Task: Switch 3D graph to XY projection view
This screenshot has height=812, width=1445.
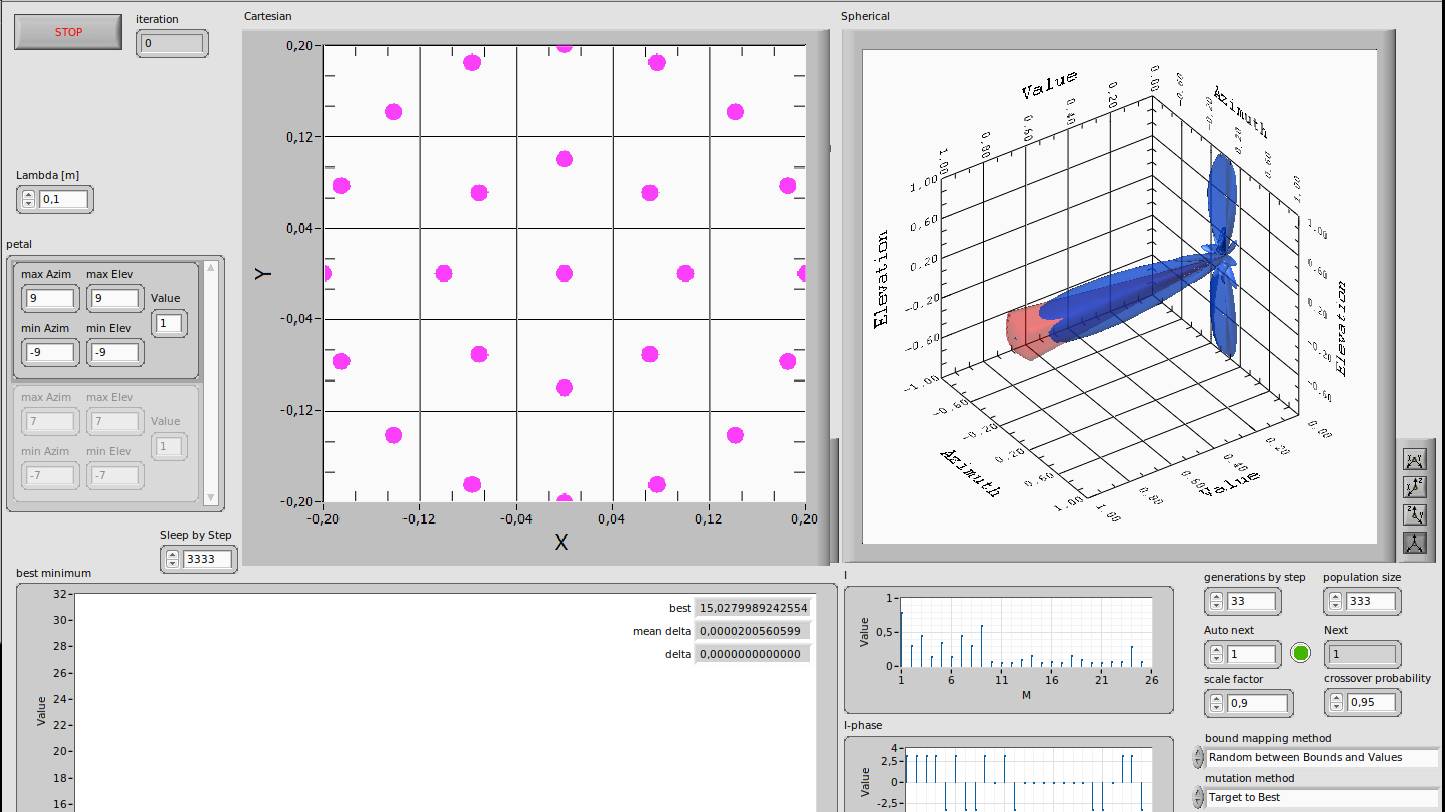Action: 1415,461
